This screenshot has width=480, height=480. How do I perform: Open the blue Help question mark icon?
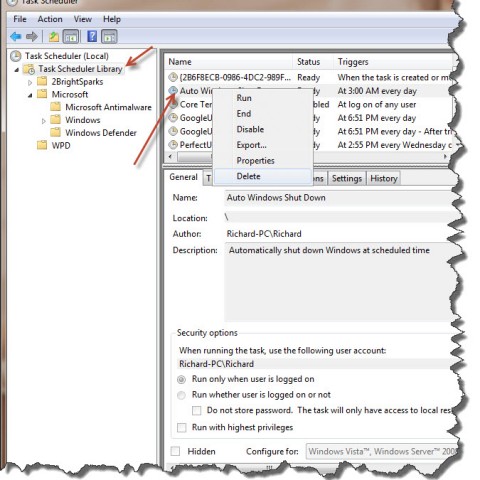tap(92, 36)
